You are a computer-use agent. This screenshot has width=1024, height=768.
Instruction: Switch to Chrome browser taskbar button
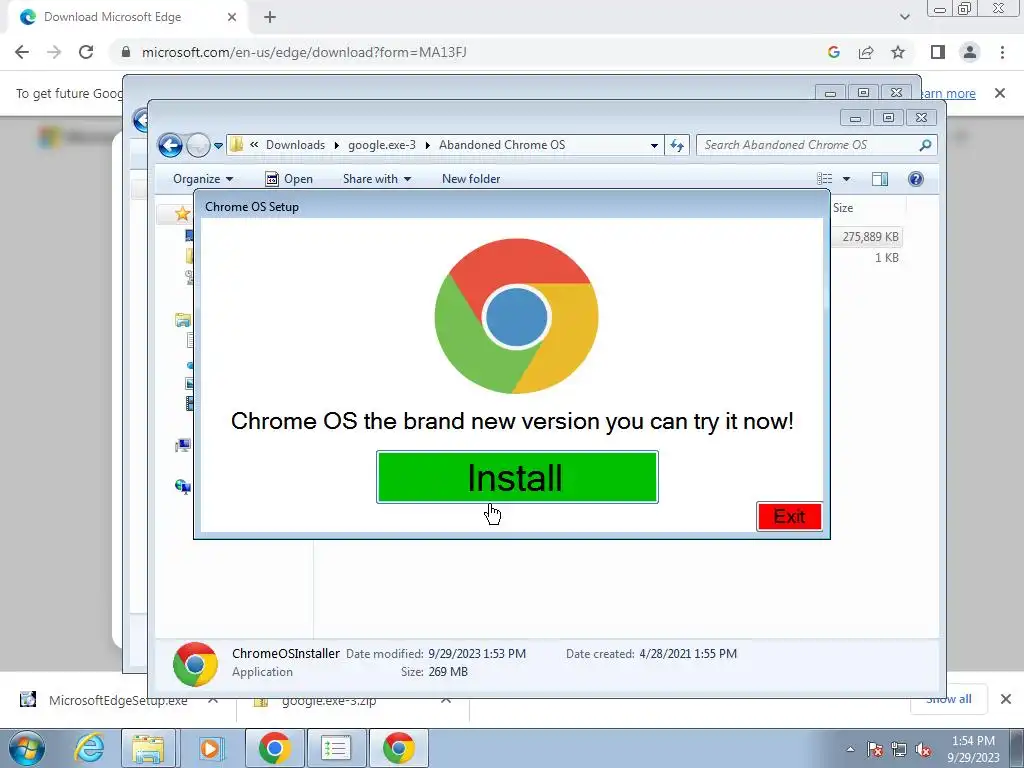[274, 748]
